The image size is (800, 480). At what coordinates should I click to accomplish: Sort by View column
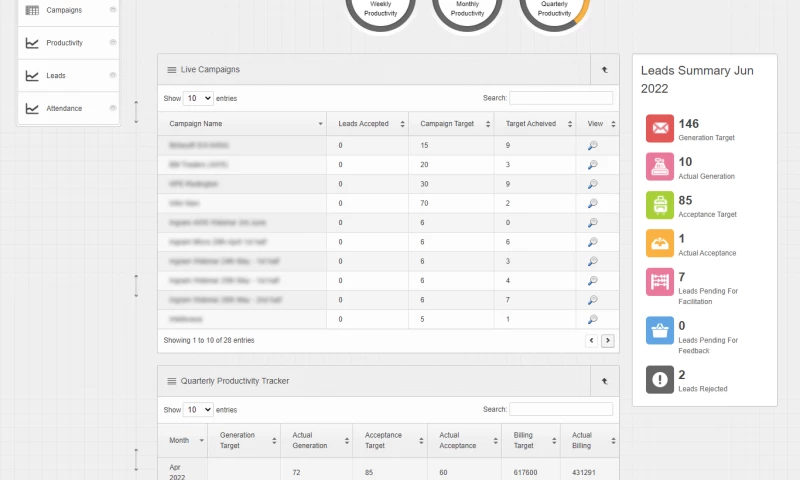click(597, 123)
